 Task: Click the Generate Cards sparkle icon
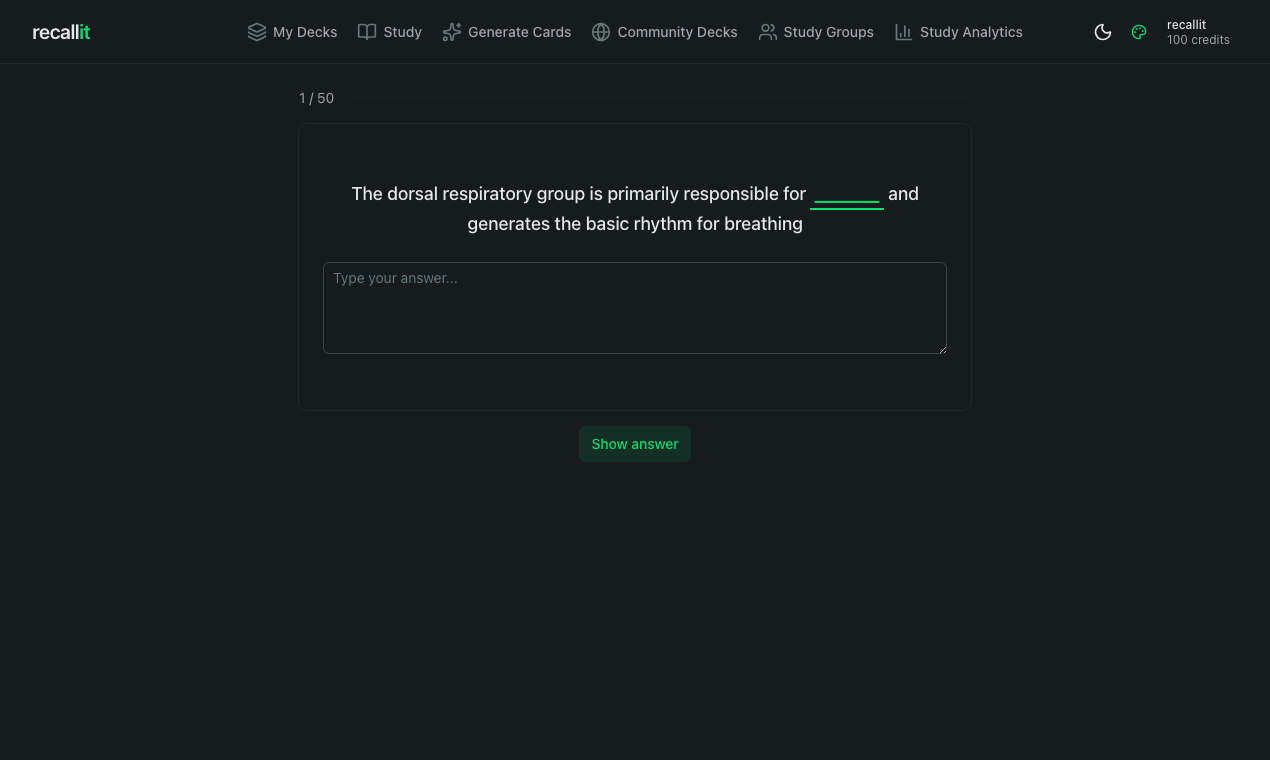(452, 31)
